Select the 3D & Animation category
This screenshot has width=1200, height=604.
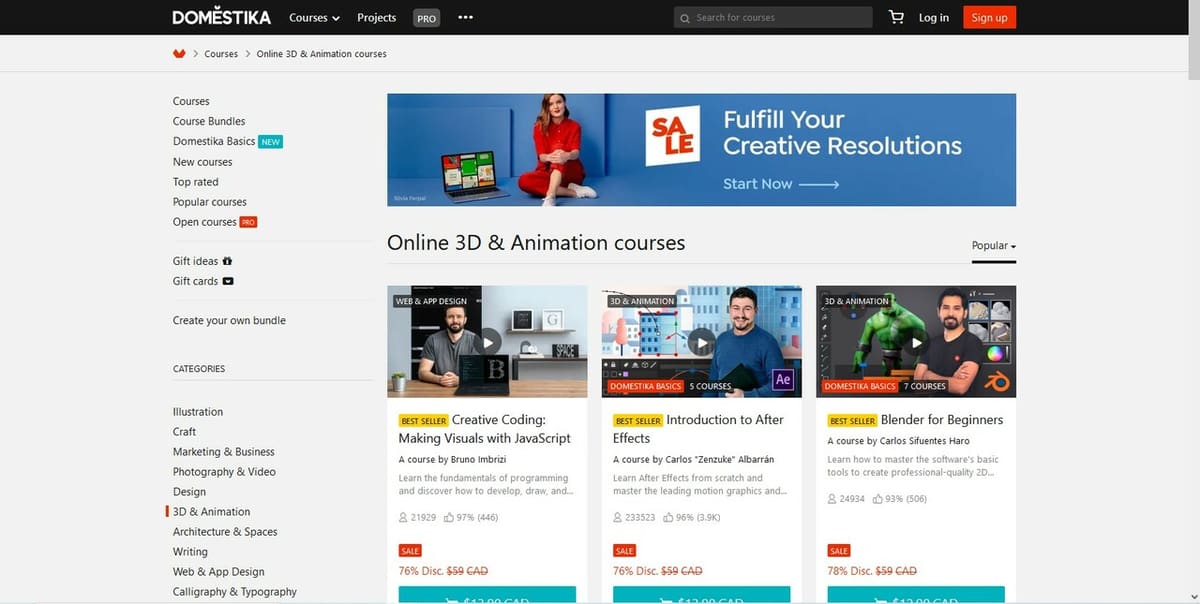[211, 512]
